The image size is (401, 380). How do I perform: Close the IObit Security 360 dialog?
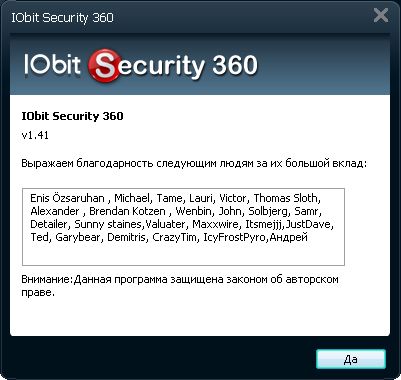pyautogui.click(x=381, y=15)
